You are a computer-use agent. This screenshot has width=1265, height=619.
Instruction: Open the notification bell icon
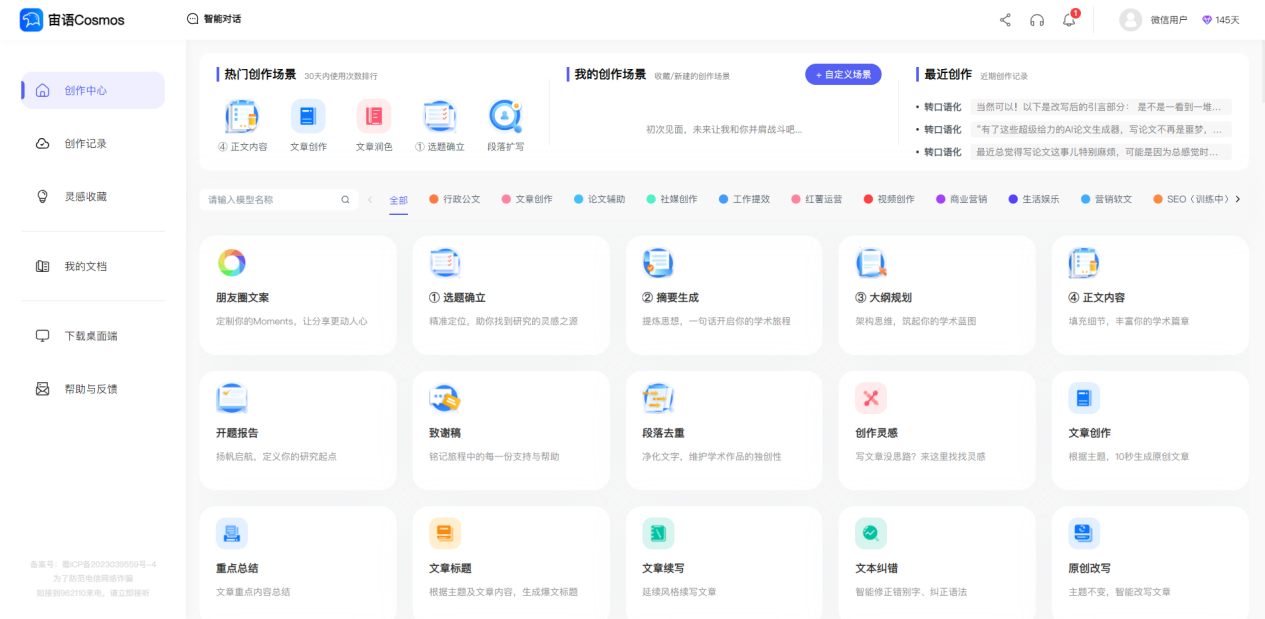pyautogui.click(x=1069, y=20)
